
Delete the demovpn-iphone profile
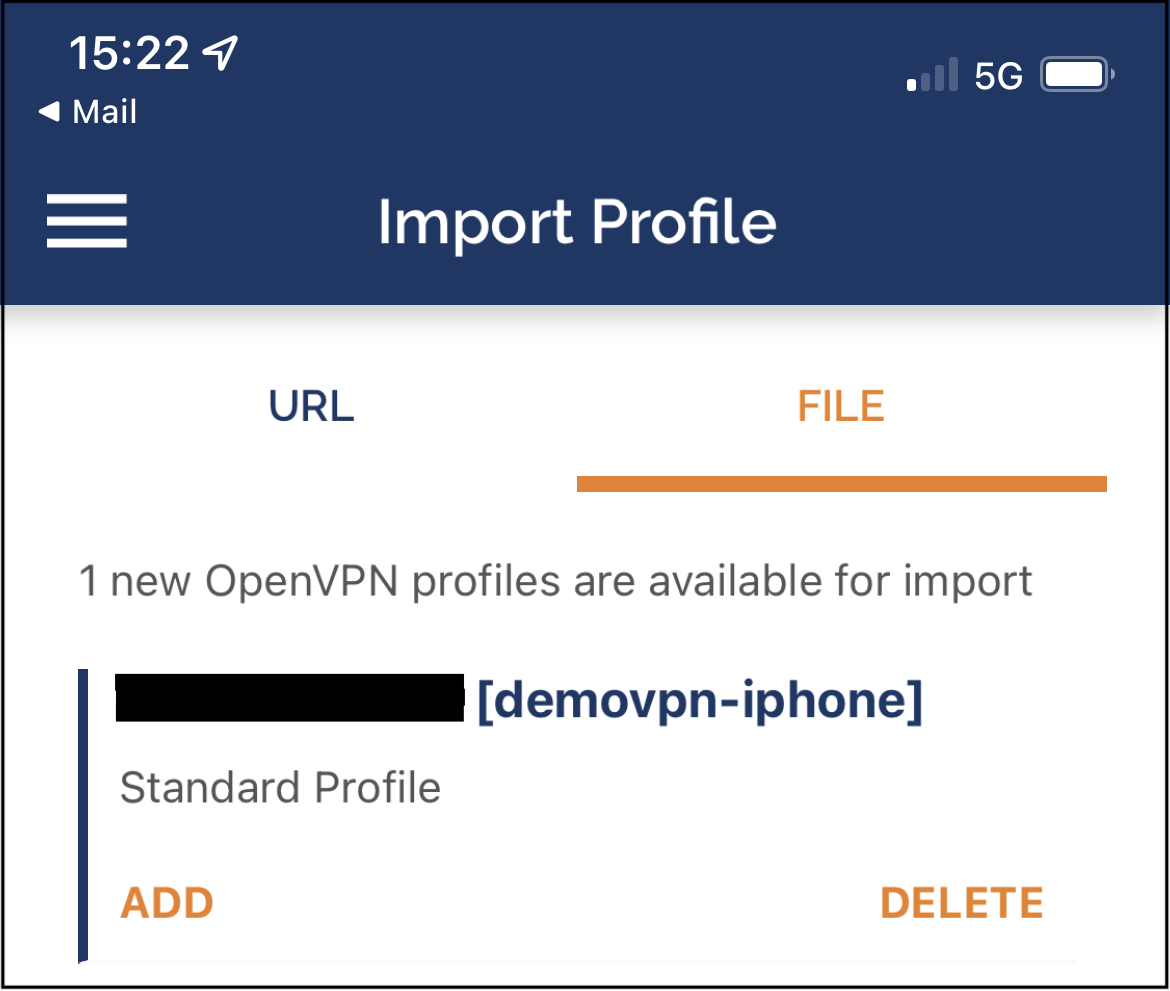pos(961,901)
